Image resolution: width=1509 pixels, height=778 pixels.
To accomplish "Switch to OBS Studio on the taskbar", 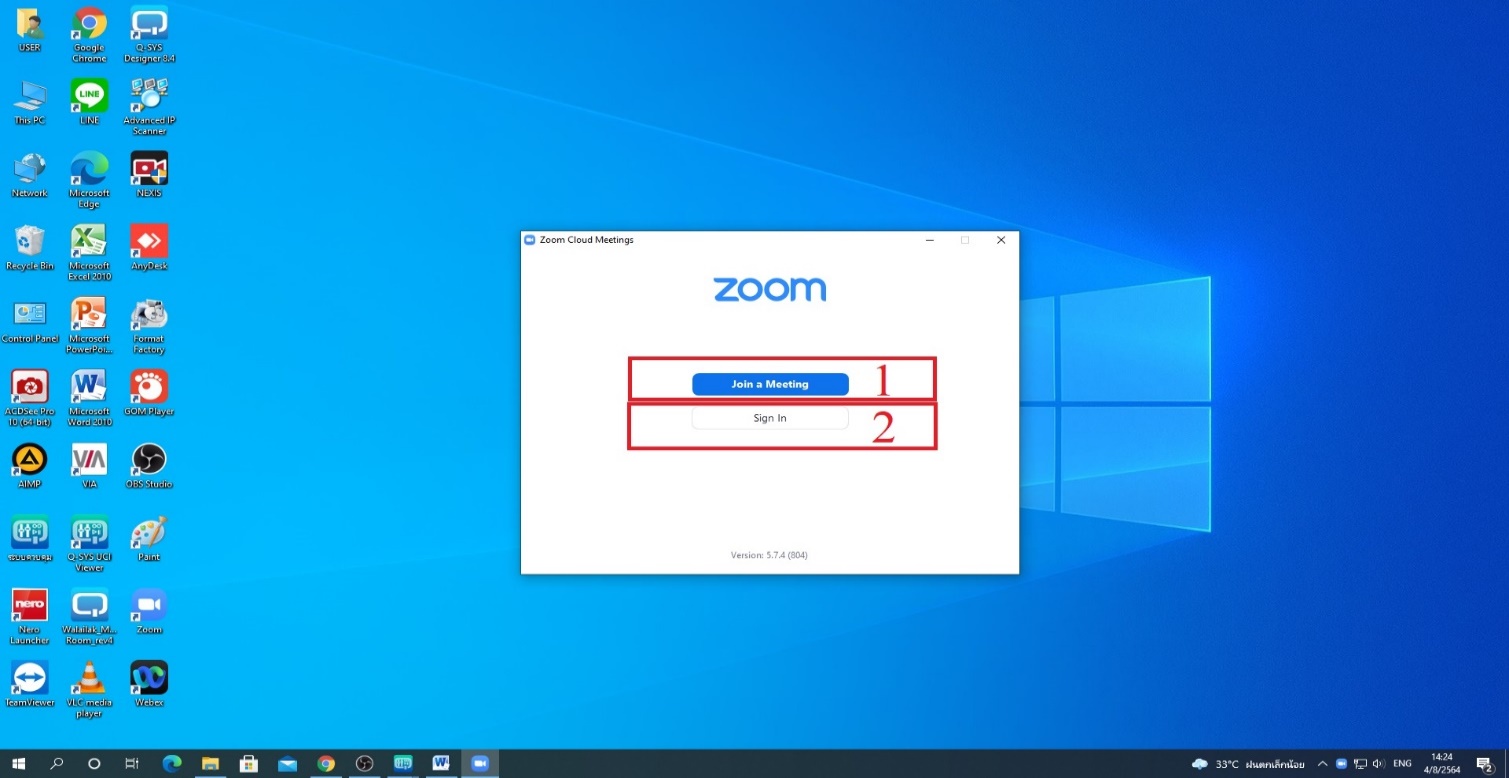I will (x=365, y=764).
